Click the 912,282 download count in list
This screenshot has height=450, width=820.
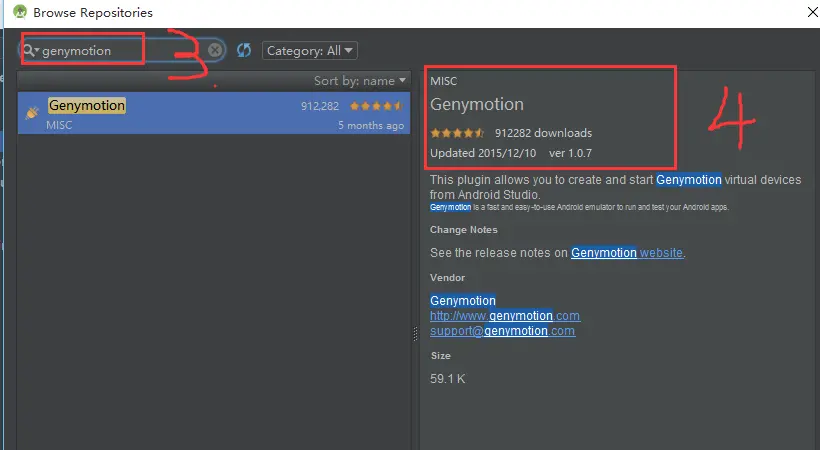(x=320, y=106)
